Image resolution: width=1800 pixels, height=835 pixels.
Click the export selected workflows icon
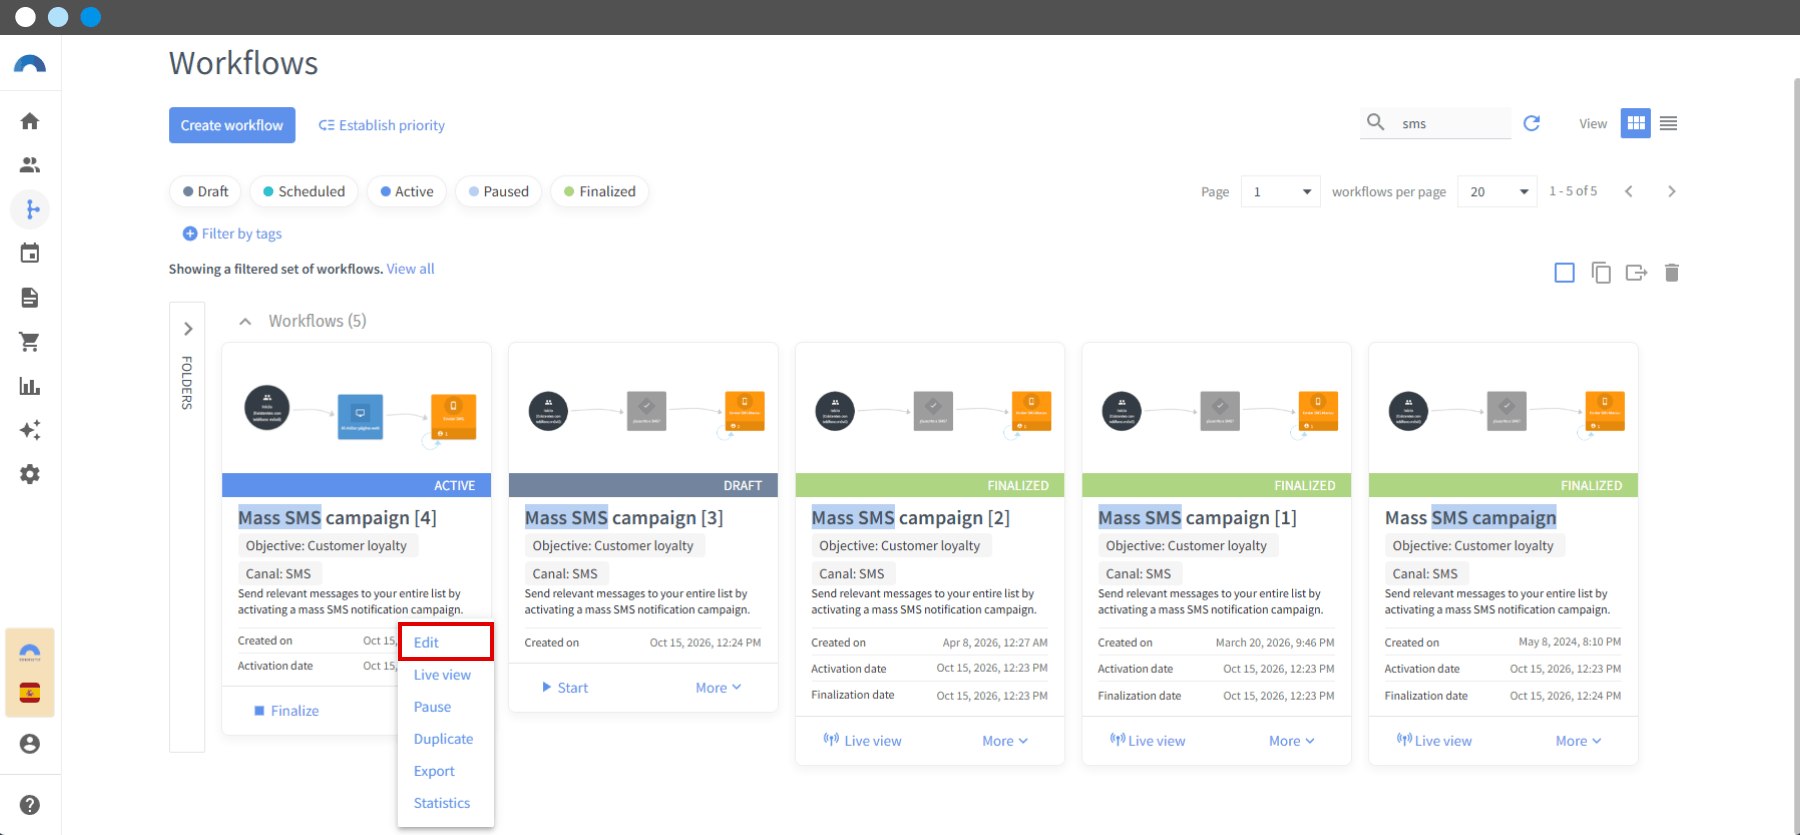click(1636, 272)
